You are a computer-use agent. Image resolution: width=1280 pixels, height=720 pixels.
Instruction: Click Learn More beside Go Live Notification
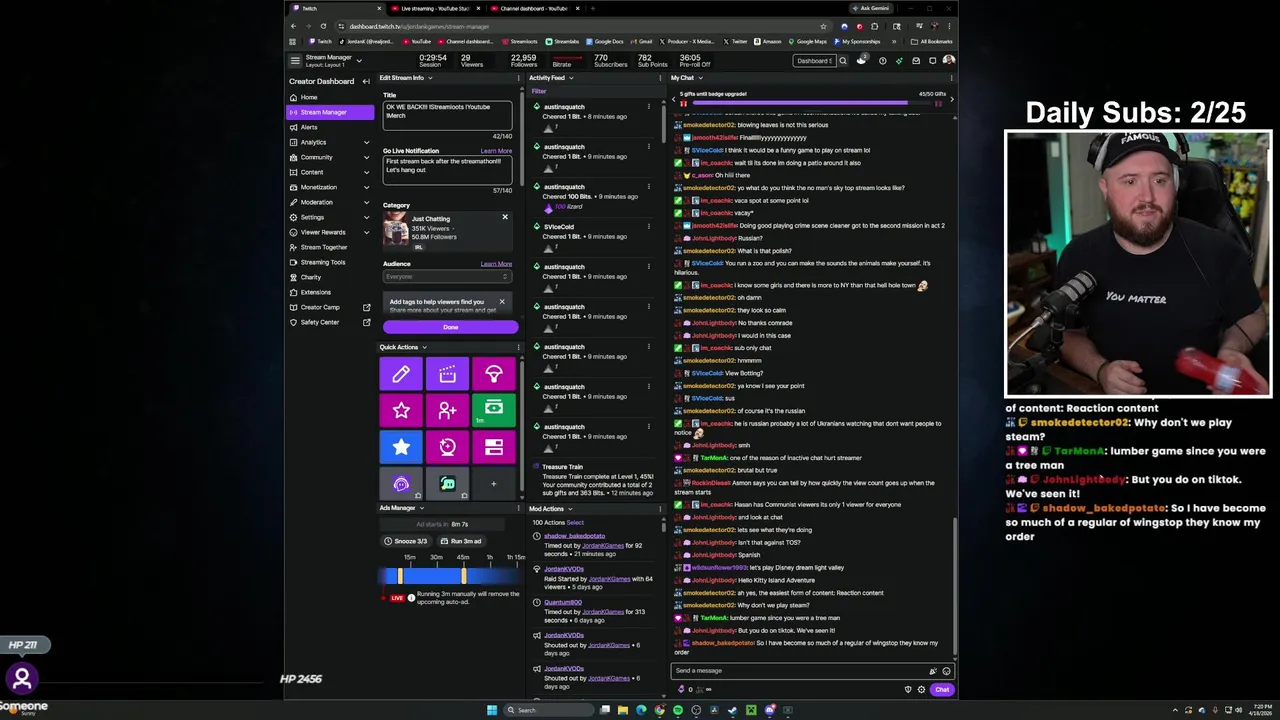(496, 151)
